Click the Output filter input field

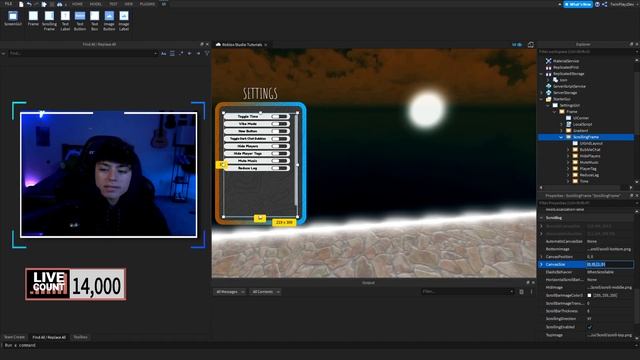click(467, 292)
